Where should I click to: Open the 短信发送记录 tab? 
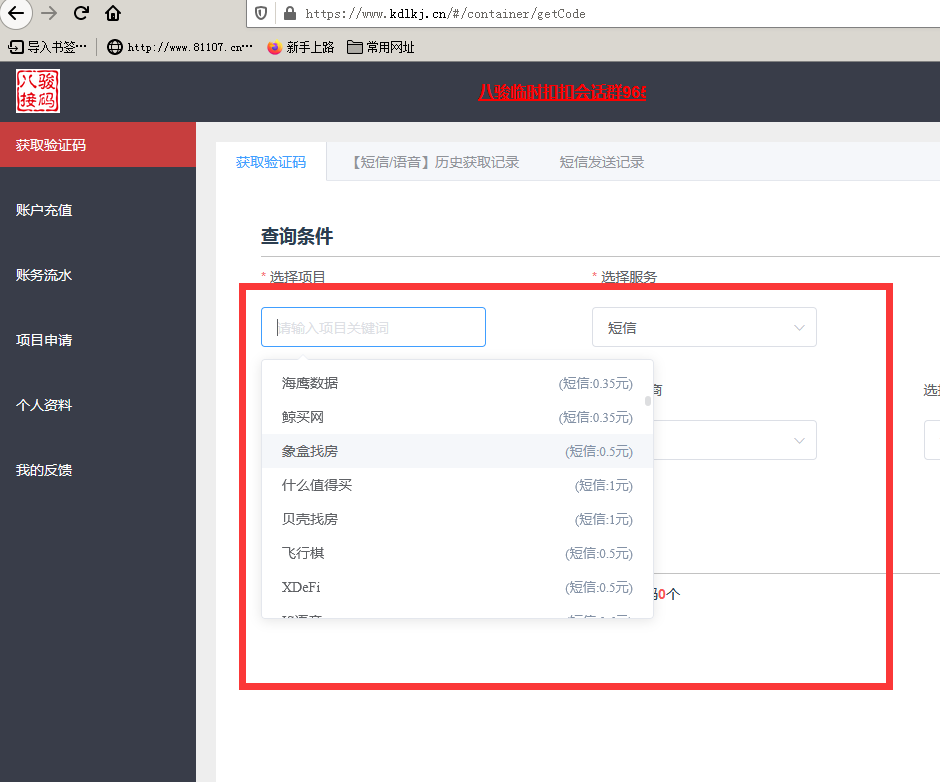(601, 162)
